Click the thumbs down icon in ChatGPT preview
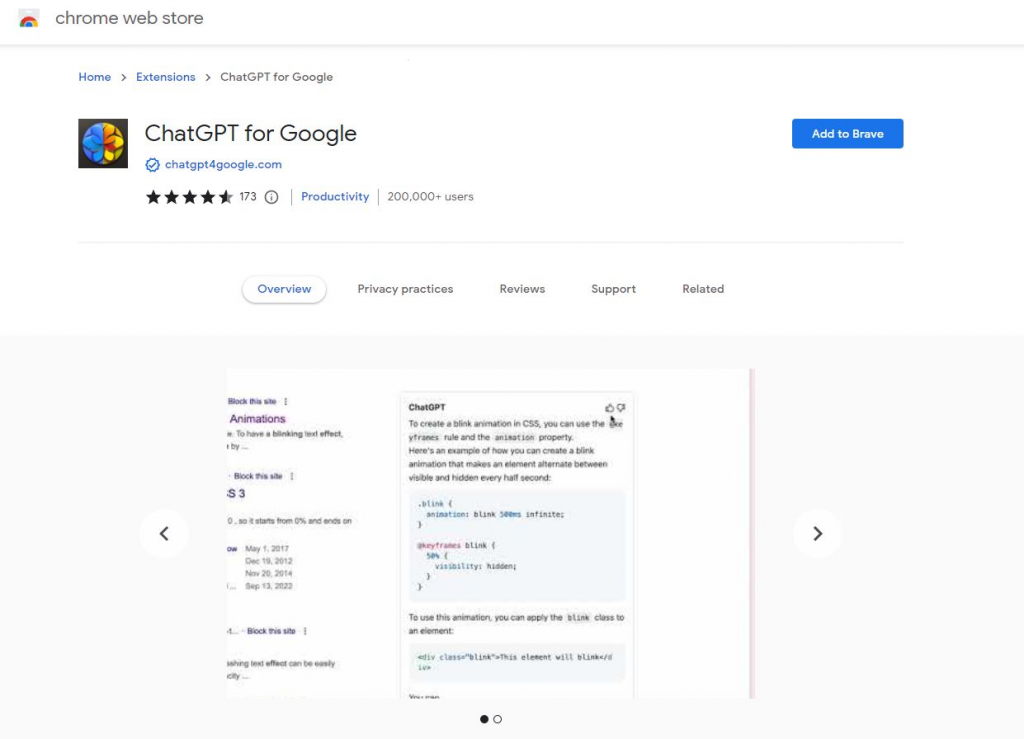This screenshot has width=1024, height=739. coord(622,408)
